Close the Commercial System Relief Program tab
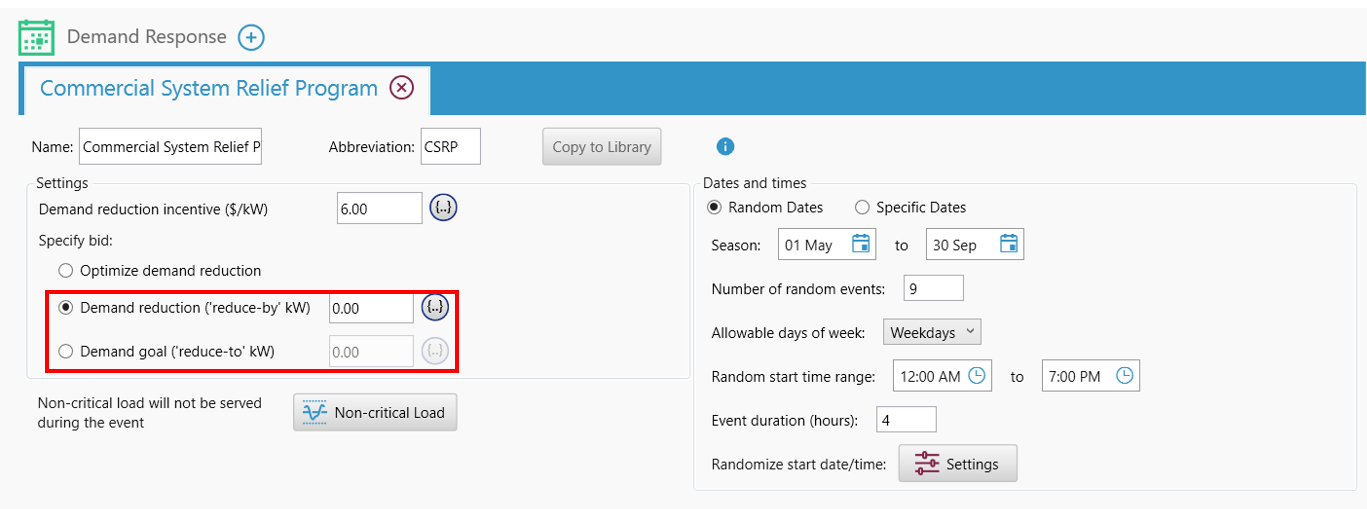The image size is (1367, 509). coord(401,88)
